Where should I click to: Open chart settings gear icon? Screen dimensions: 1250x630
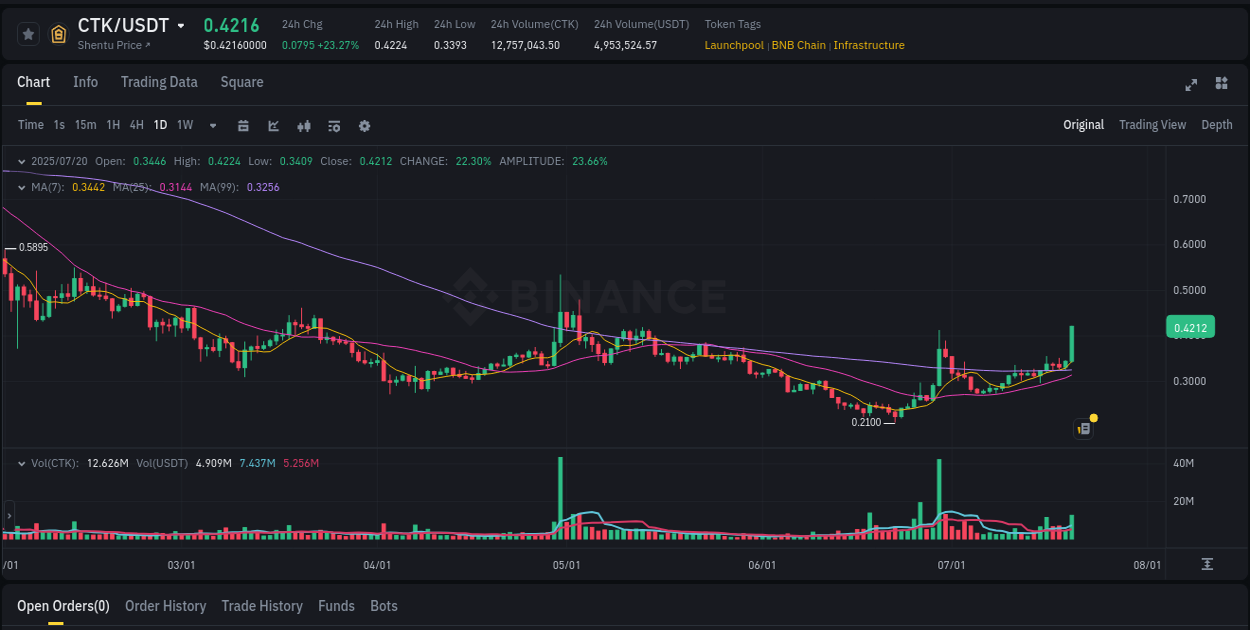tap(364, 126)
